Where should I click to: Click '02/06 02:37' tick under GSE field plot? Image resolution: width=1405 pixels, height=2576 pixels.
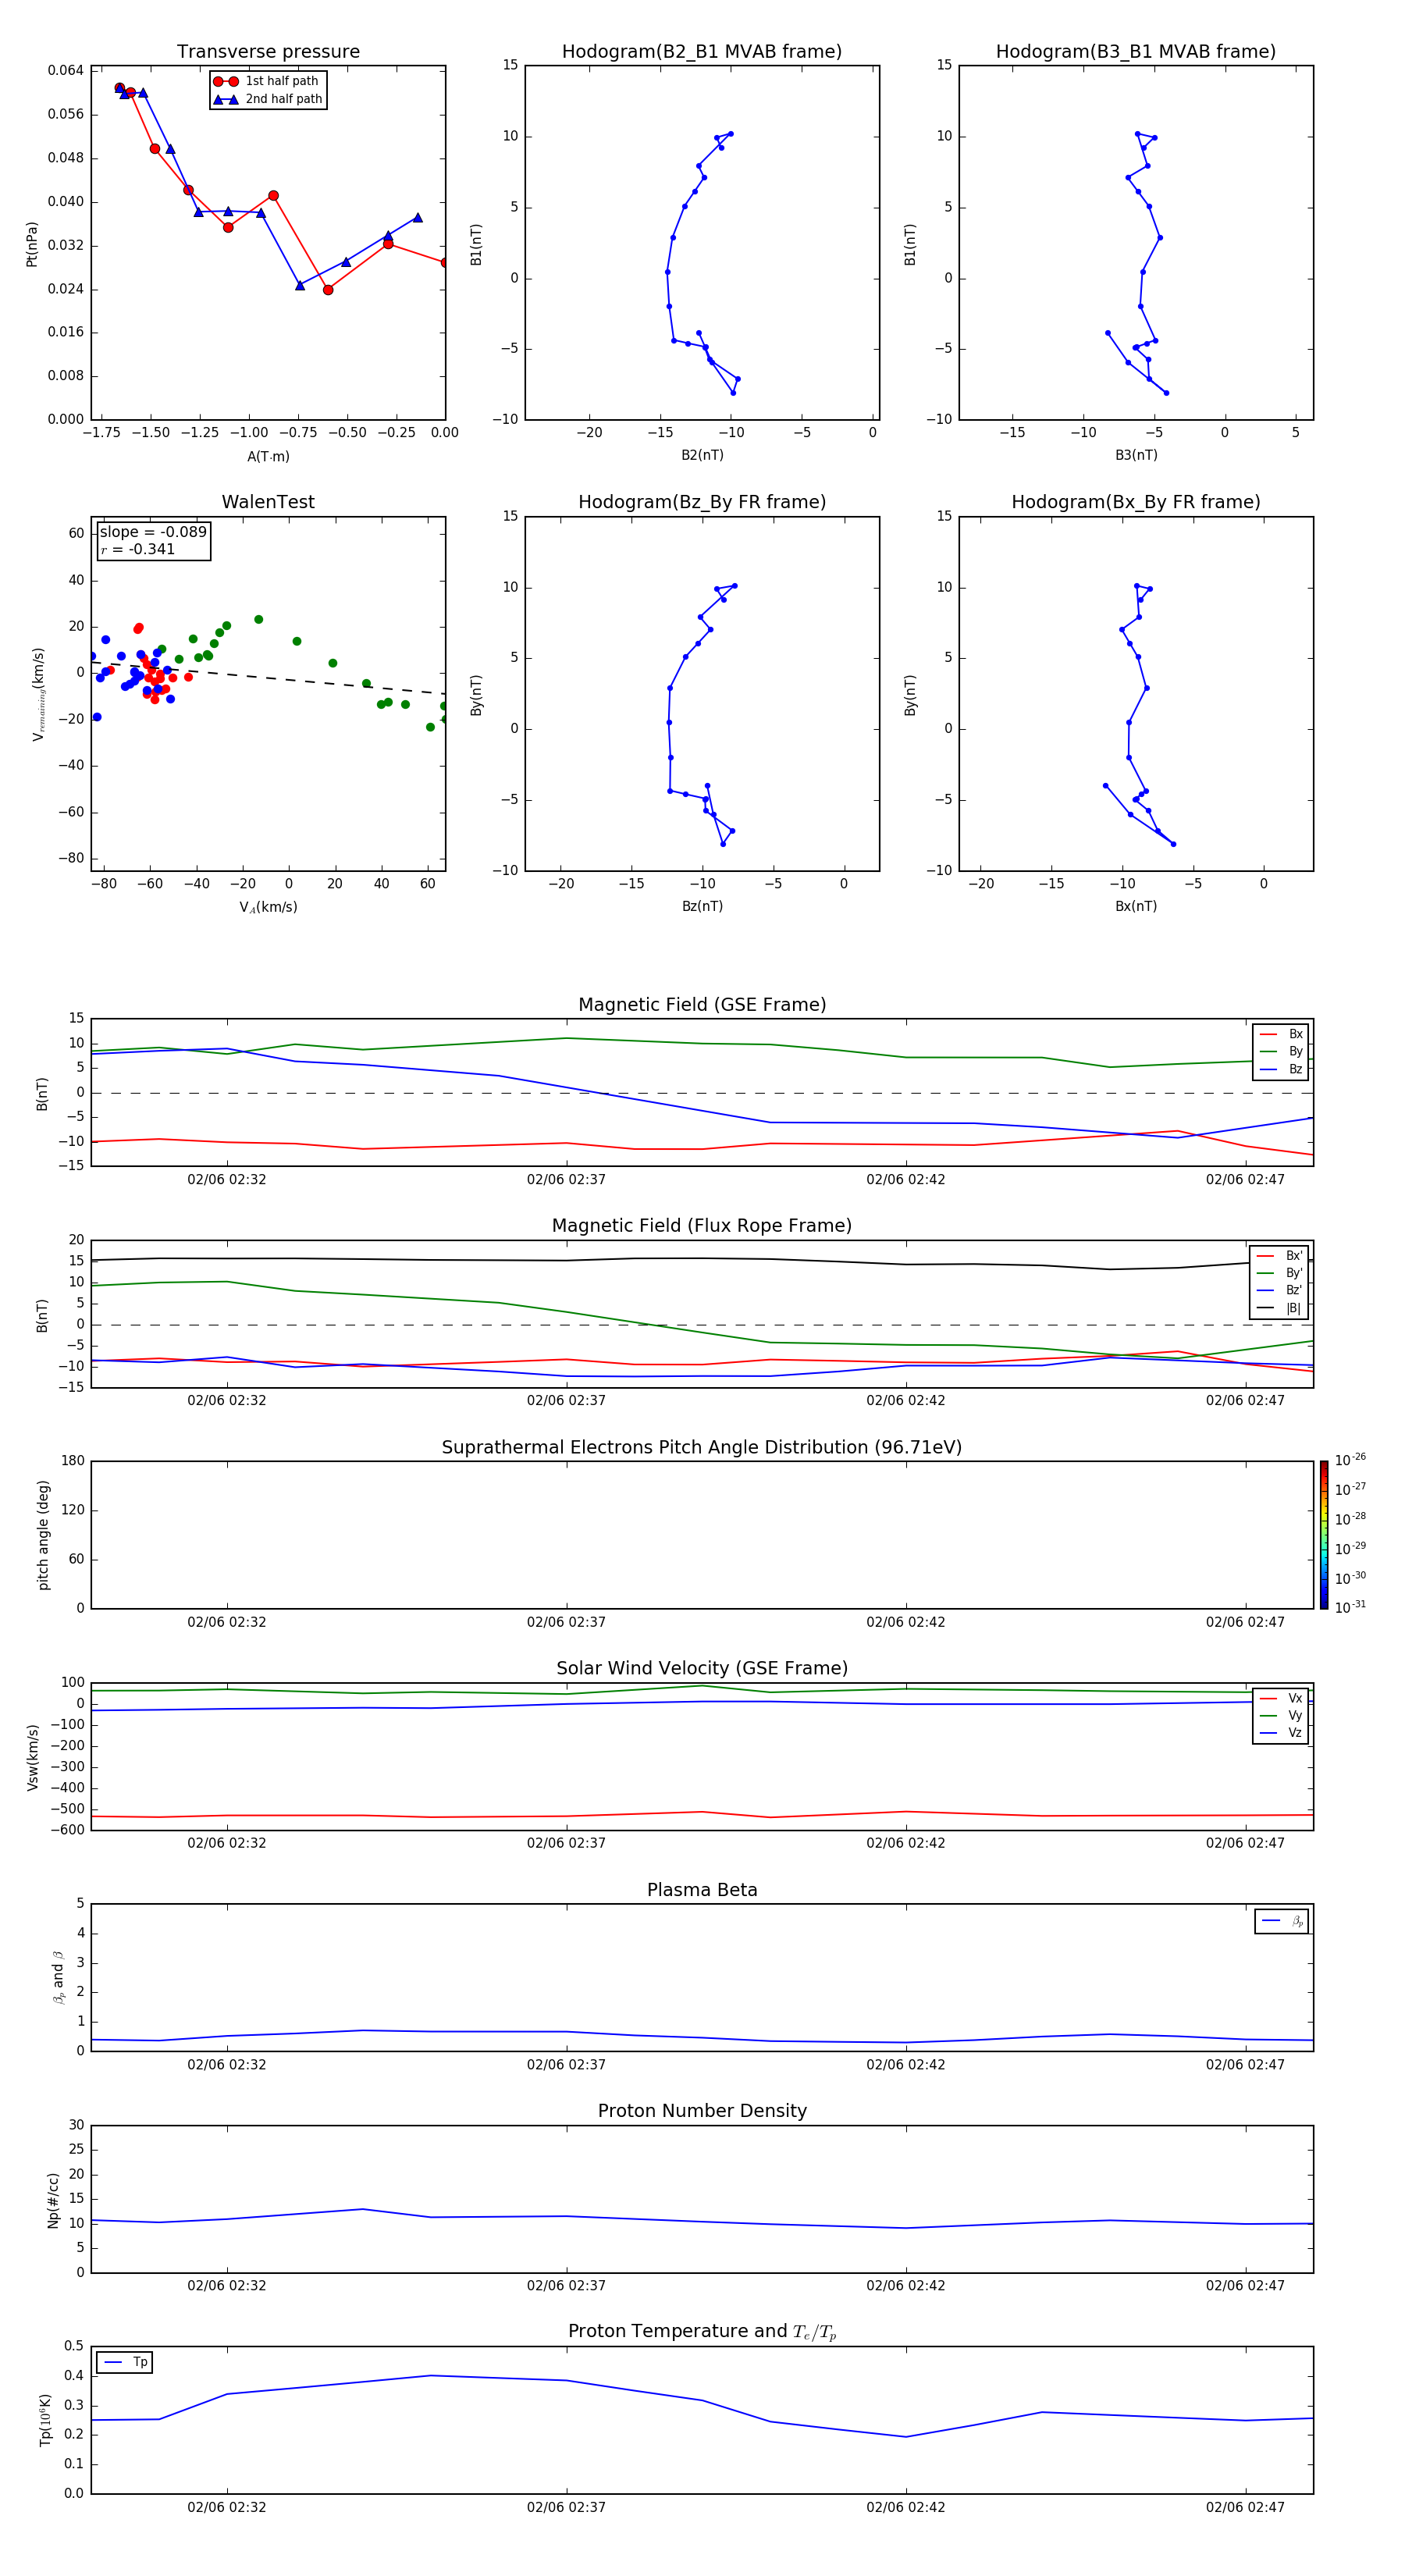coord(566,1180)
